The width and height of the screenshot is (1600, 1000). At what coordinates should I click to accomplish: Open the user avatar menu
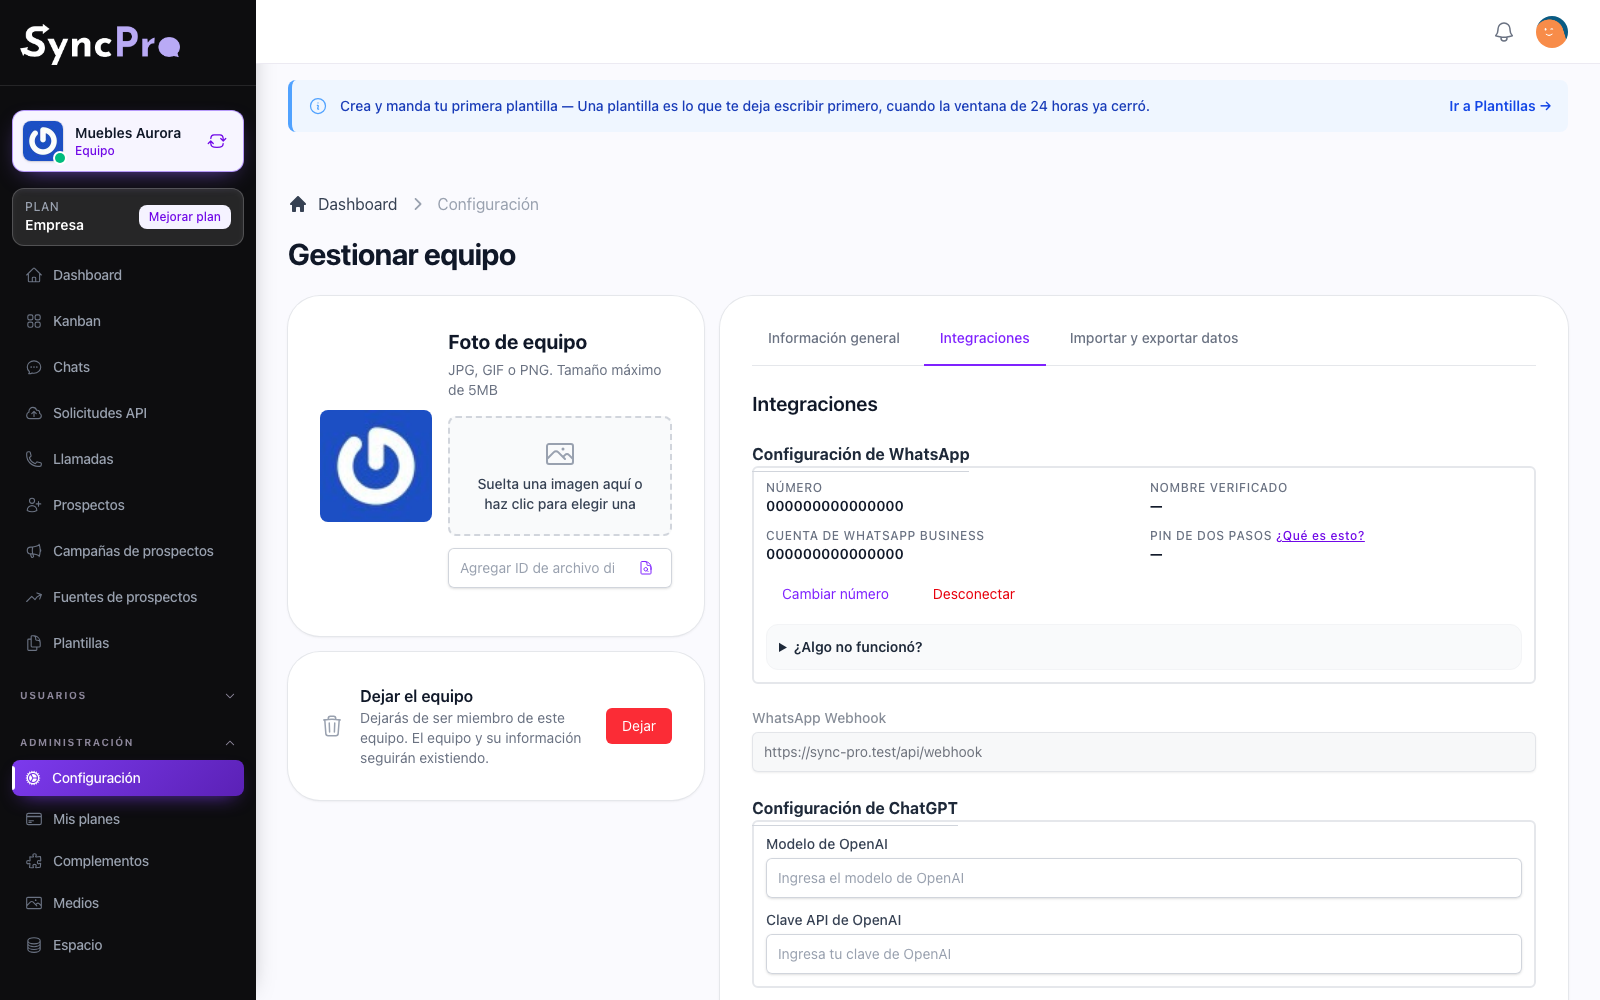(1551, 32)
